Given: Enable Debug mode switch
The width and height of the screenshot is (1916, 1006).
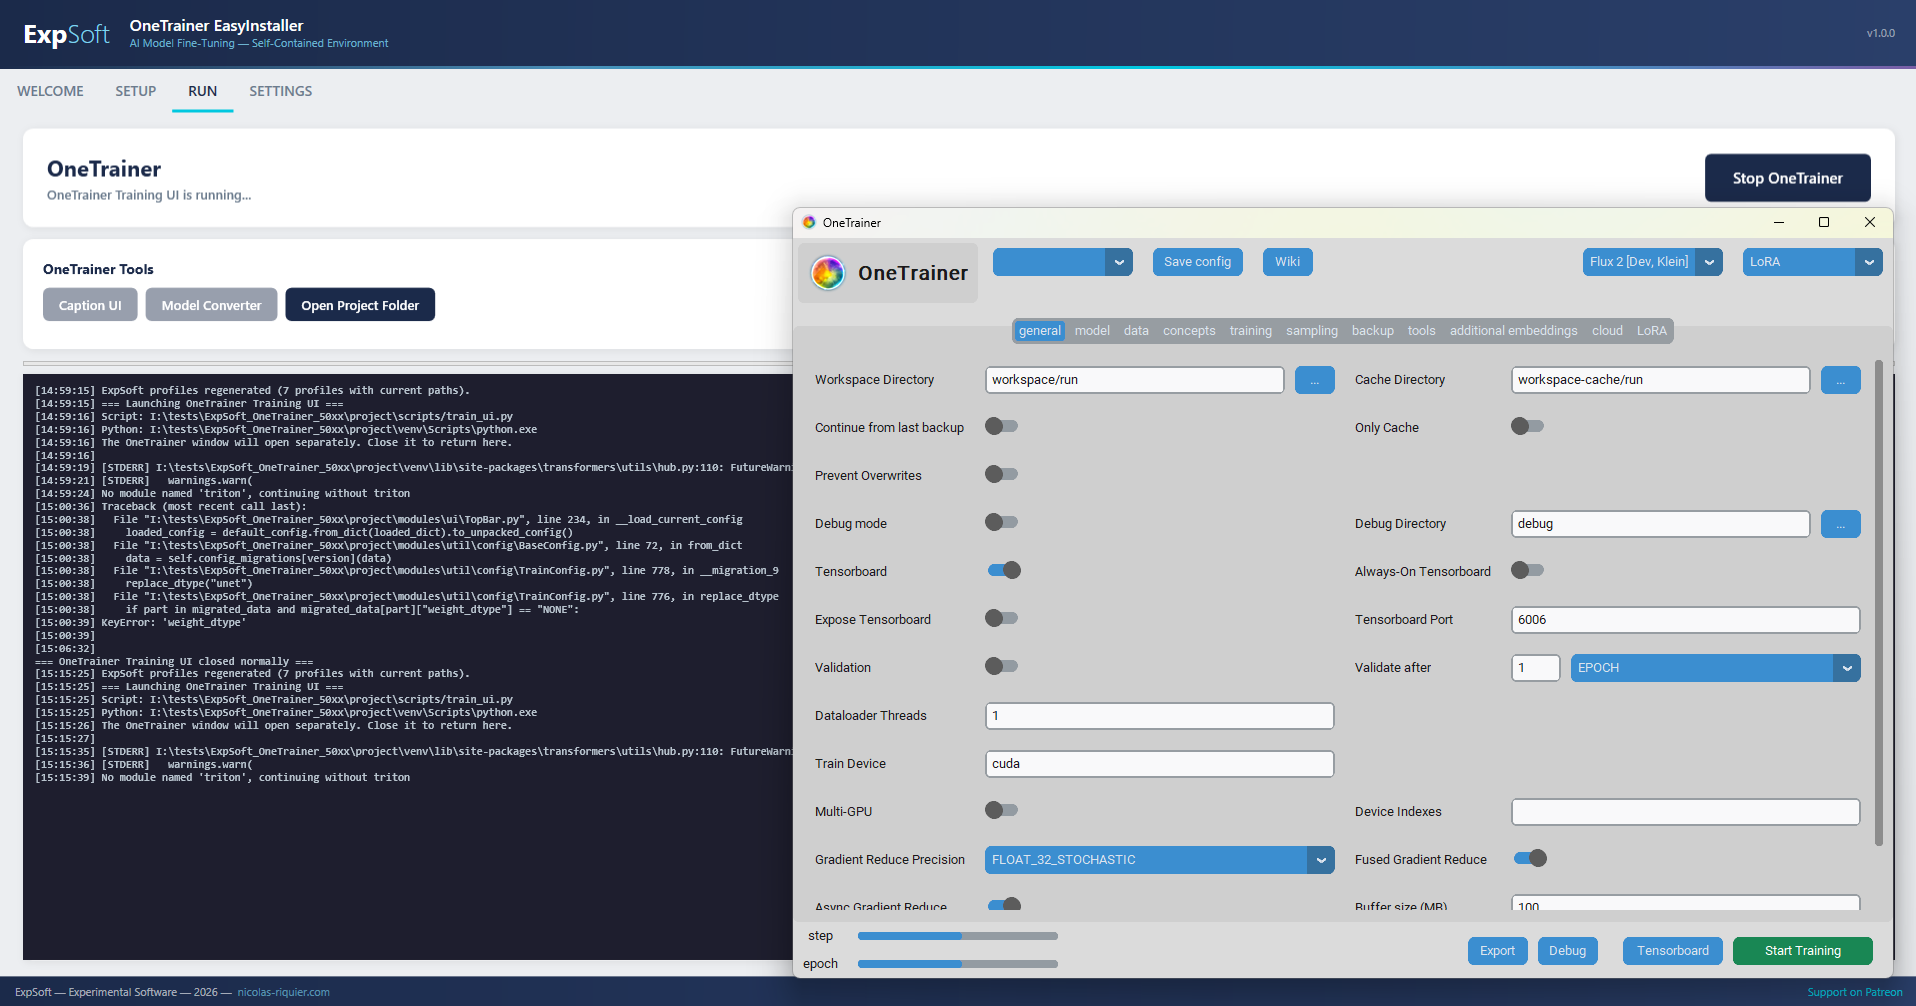Looking at the screenshot, I should [1001, 522].
